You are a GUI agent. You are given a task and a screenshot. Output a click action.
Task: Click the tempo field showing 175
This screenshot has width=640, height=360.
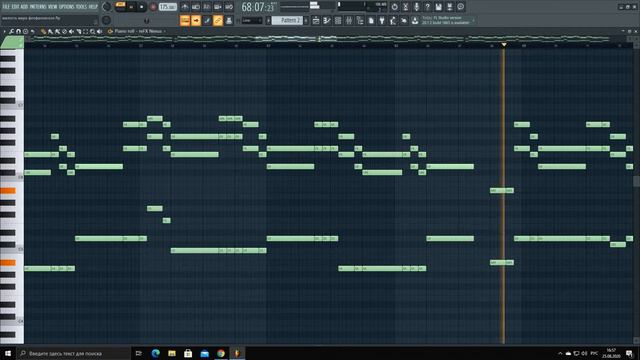point(167,7)
